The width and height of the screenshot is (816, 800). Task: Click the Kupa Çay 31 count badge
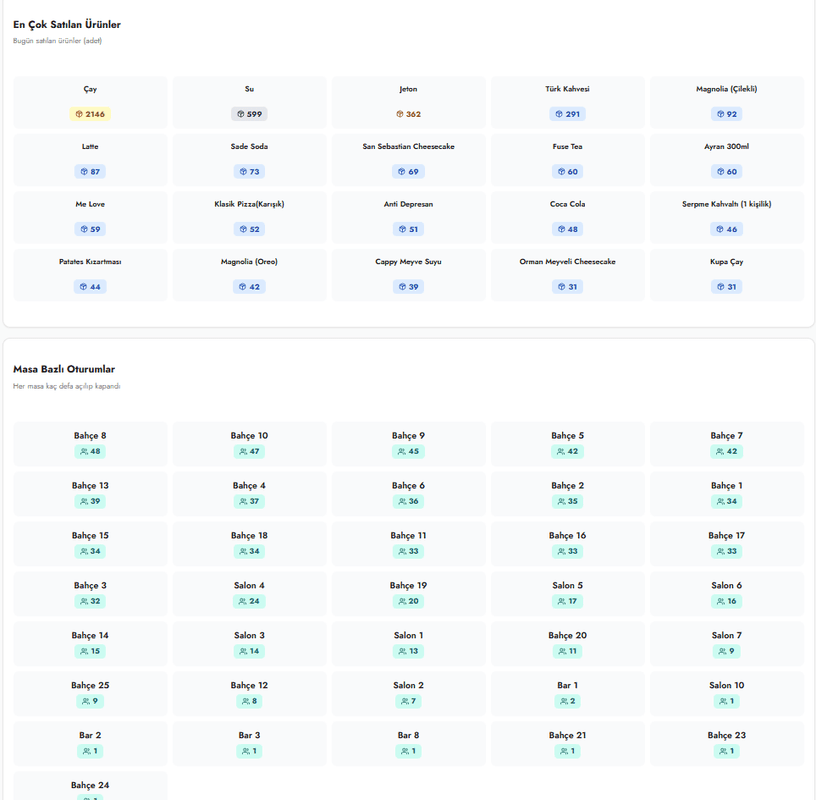726,287
